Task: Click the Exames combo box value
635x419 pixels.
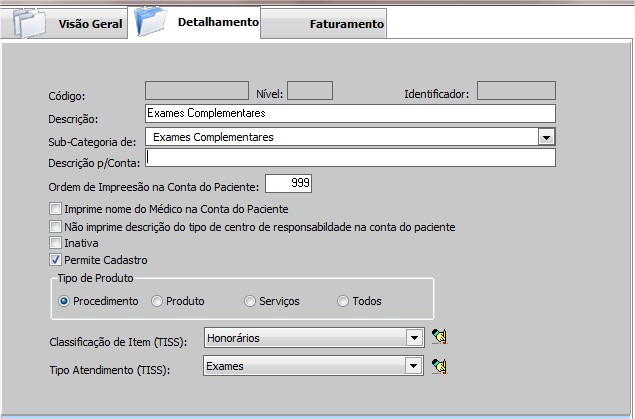Action: (313, 366)
